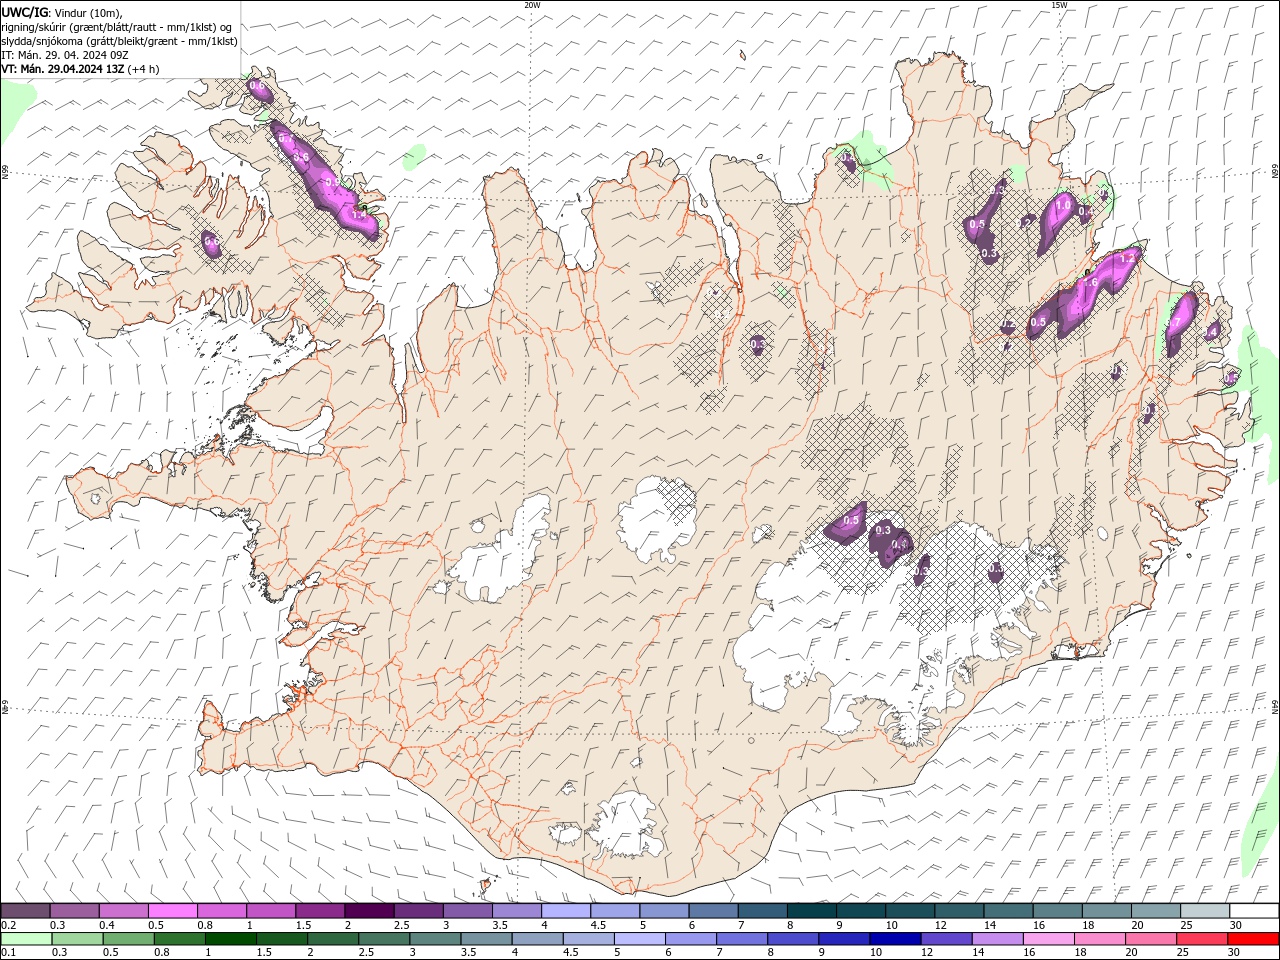The image size is (1280, 960).
Task: Click the 'slydda/snjókoma' legend description line
Action: pyautogui.click(x=119, y=41)
